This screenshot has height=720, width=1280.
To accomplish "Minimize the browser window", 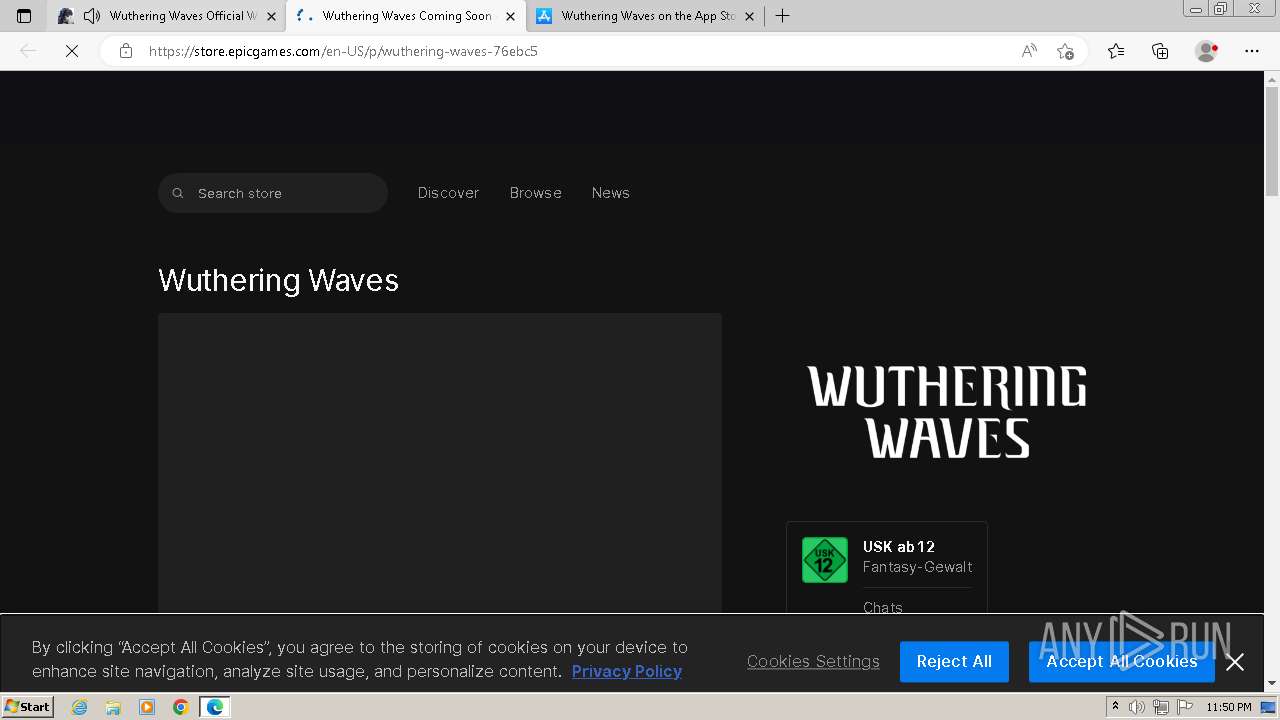I will coord(1195,9).
